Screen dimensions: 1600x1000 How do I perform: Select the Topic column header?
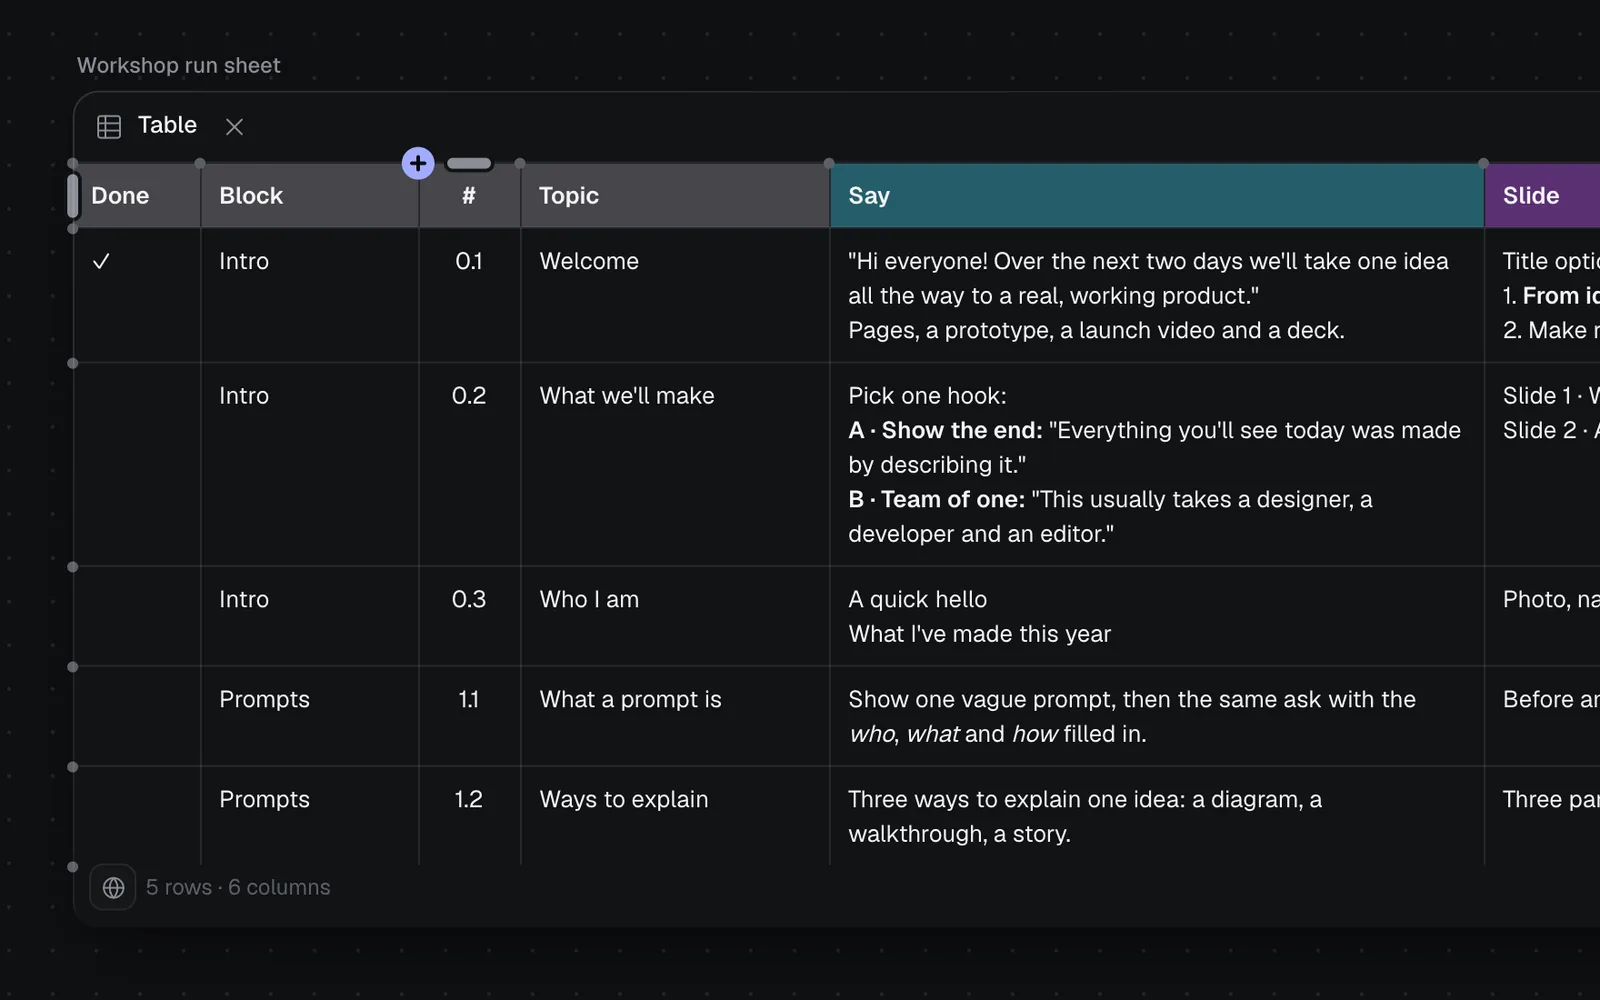coord(675,196)
